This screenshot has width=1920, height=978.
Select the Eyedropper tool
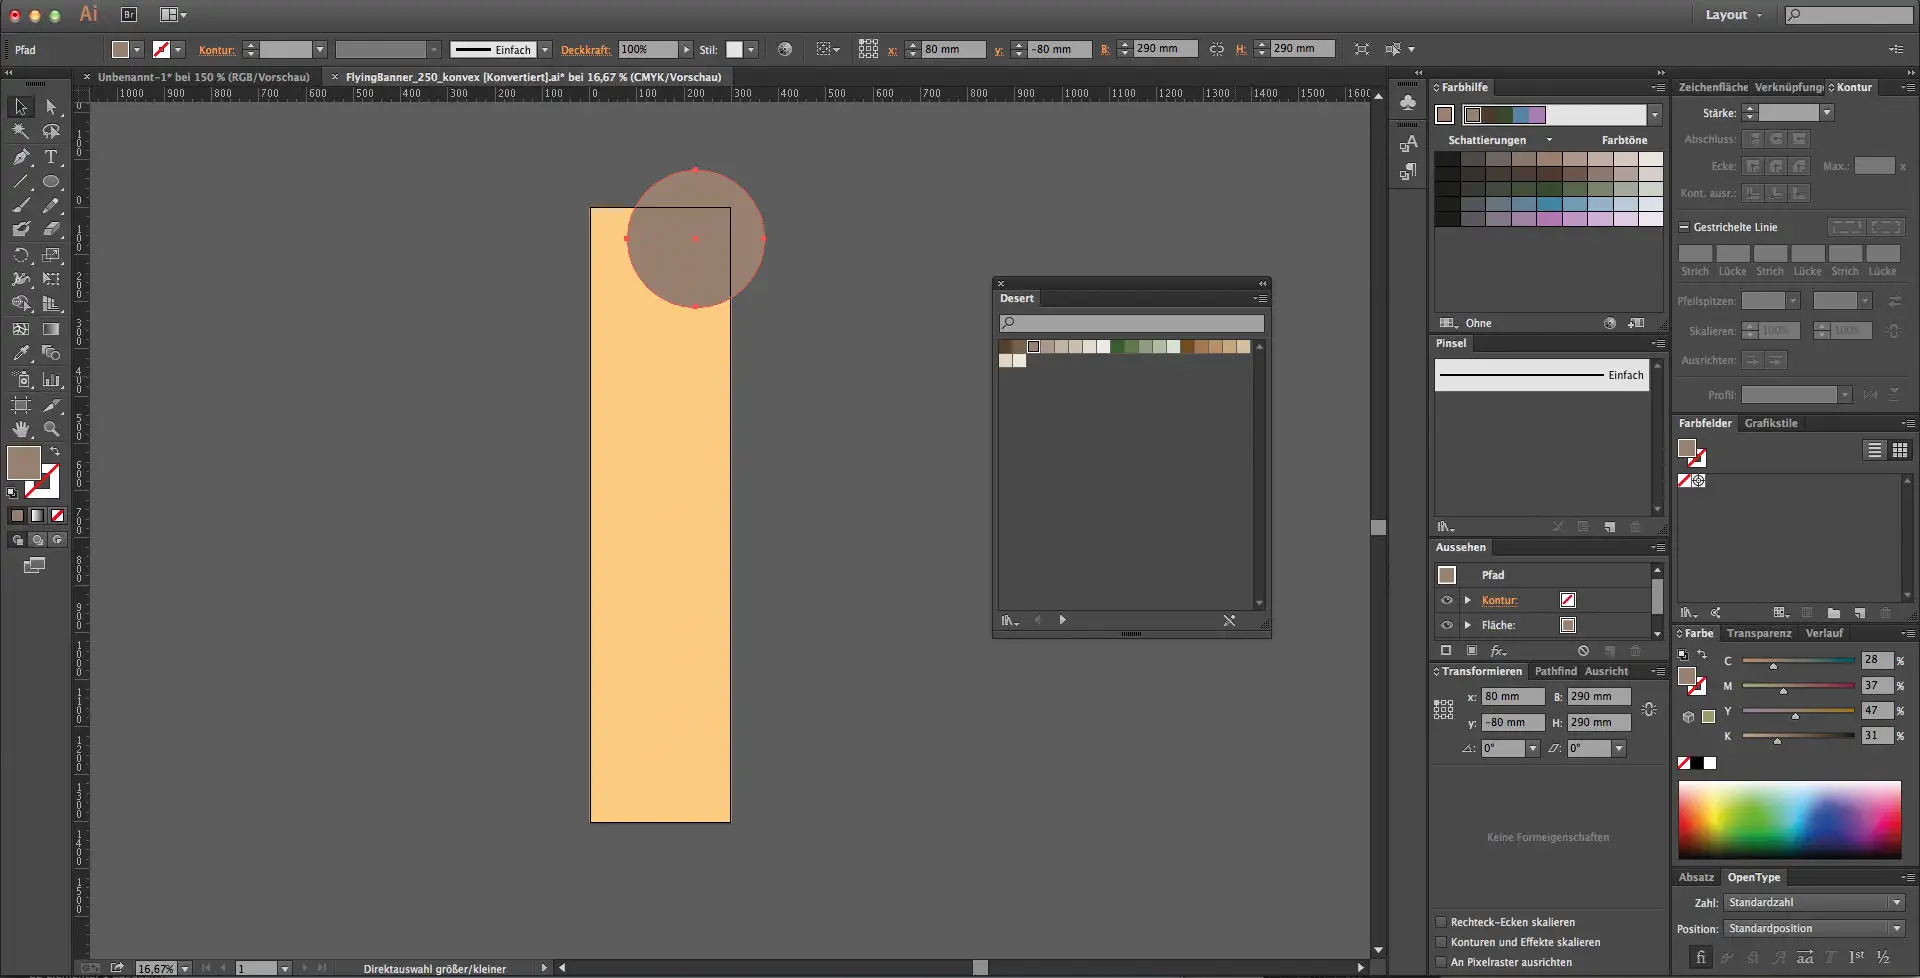pos(21,353)
